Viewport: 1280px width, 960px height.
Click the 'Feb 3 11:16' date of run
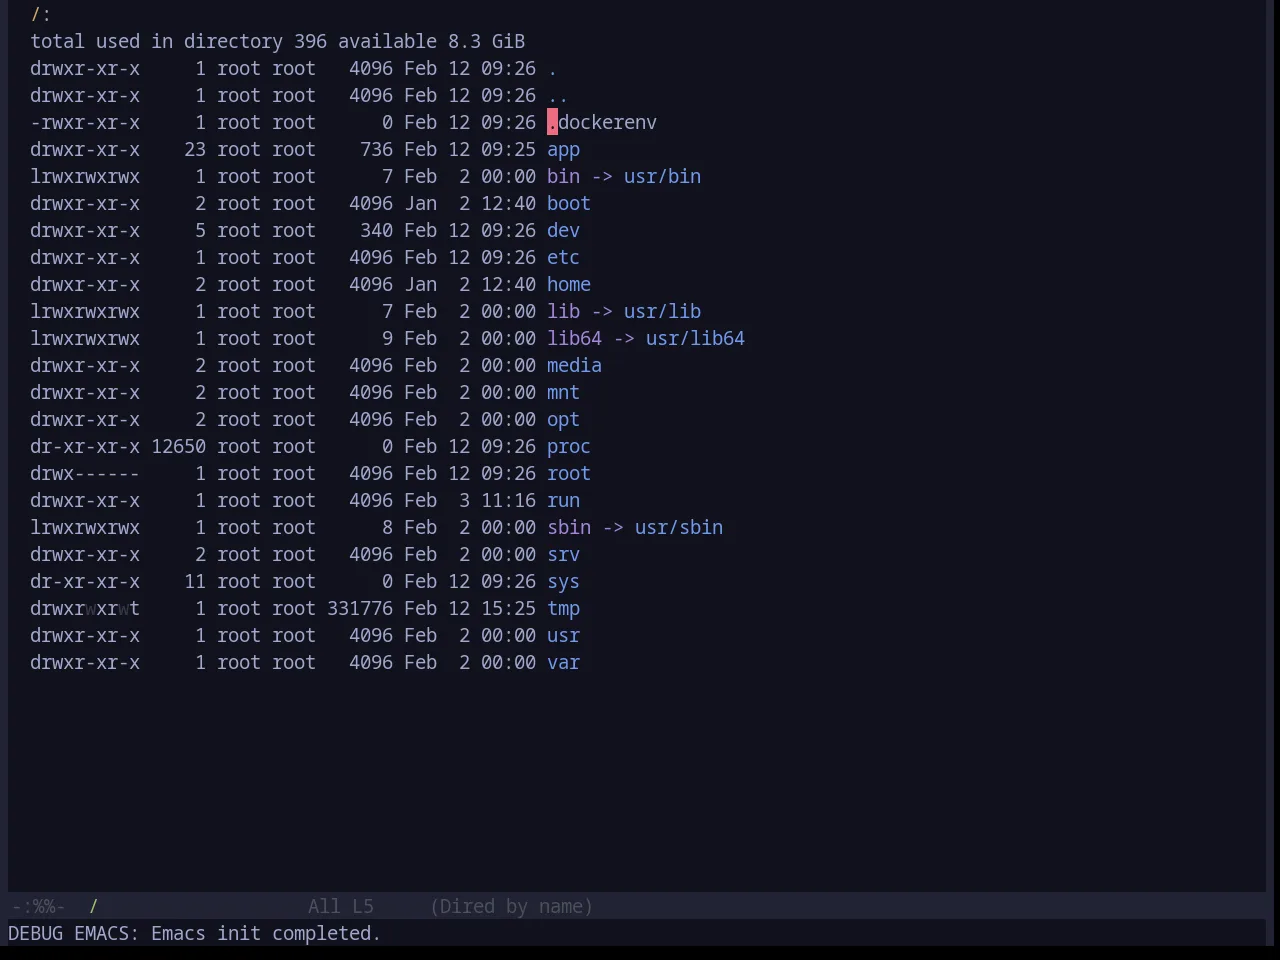tap(470, 501)
